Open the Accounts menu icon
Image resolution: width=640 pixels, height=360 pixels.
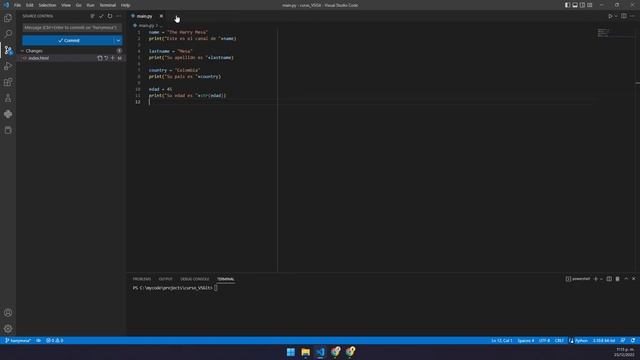[x=8, y=313]
